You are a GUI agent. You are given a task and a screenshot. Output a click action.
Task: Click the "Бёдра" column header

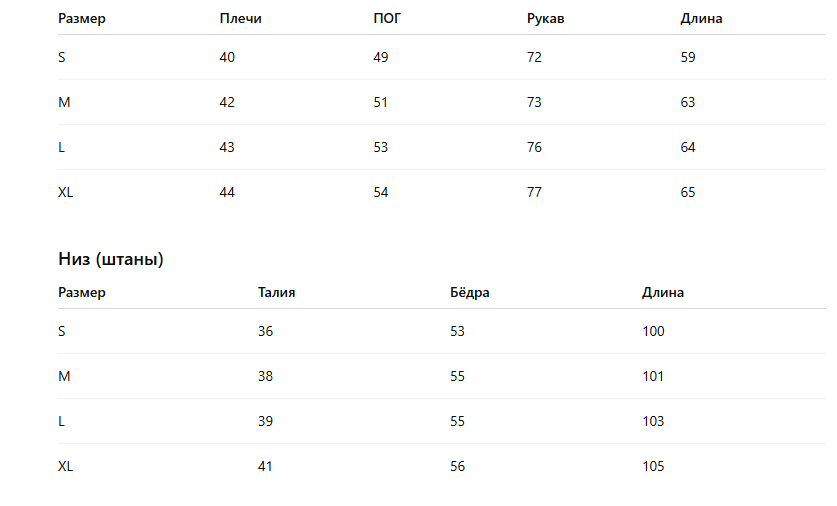(470, 292)
